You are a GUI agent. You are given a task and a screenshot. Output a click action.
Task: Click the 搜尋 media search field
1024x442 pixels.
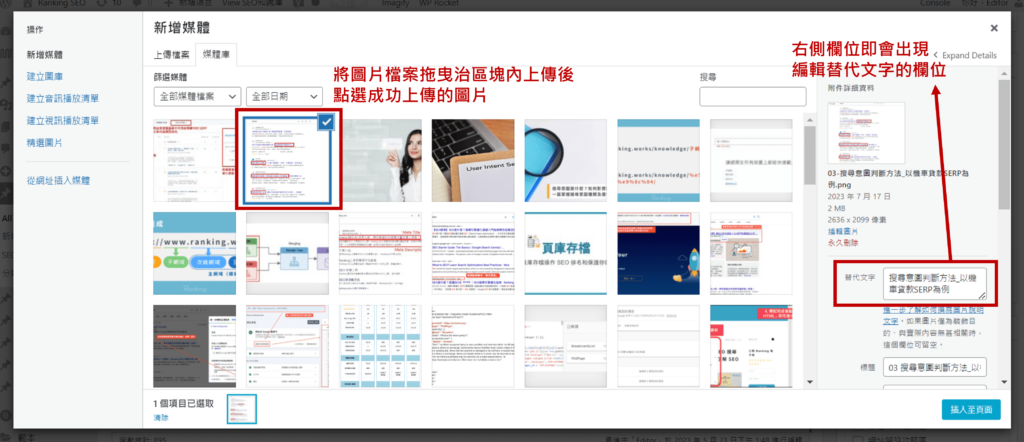click(752, 96)
